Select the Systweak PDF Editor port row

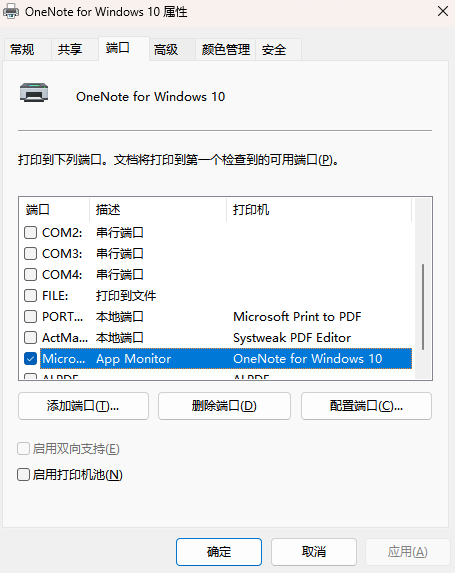point(216,338)
